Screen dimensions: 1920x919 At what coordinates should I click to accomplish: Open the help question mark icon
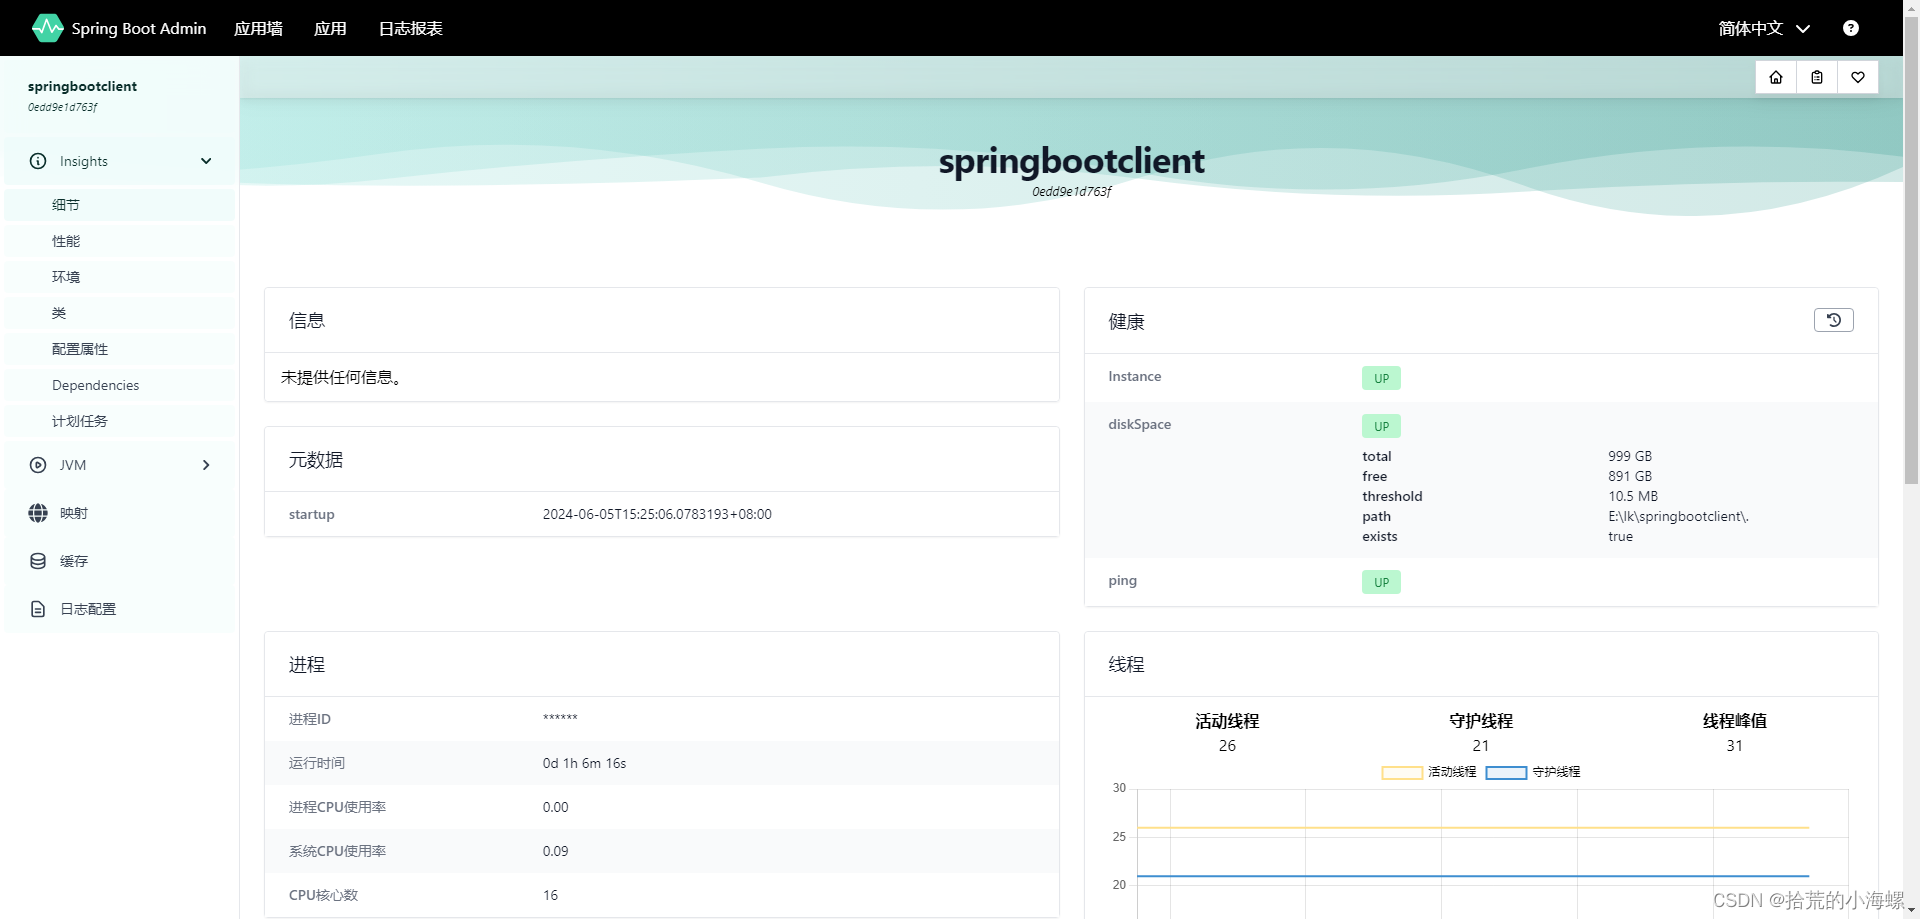1850,28
